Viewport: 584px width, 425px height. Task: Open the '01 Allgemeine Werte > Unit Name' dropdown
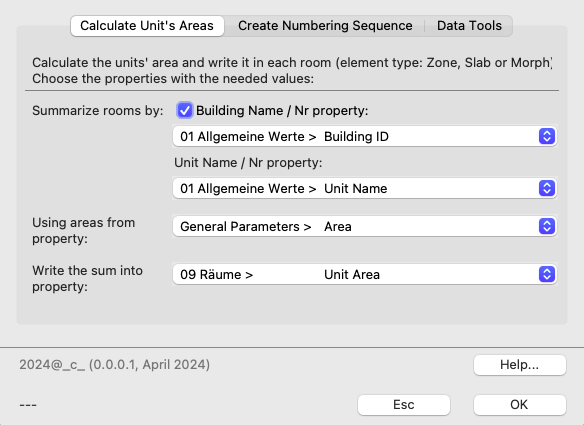[x=365, y=188]
